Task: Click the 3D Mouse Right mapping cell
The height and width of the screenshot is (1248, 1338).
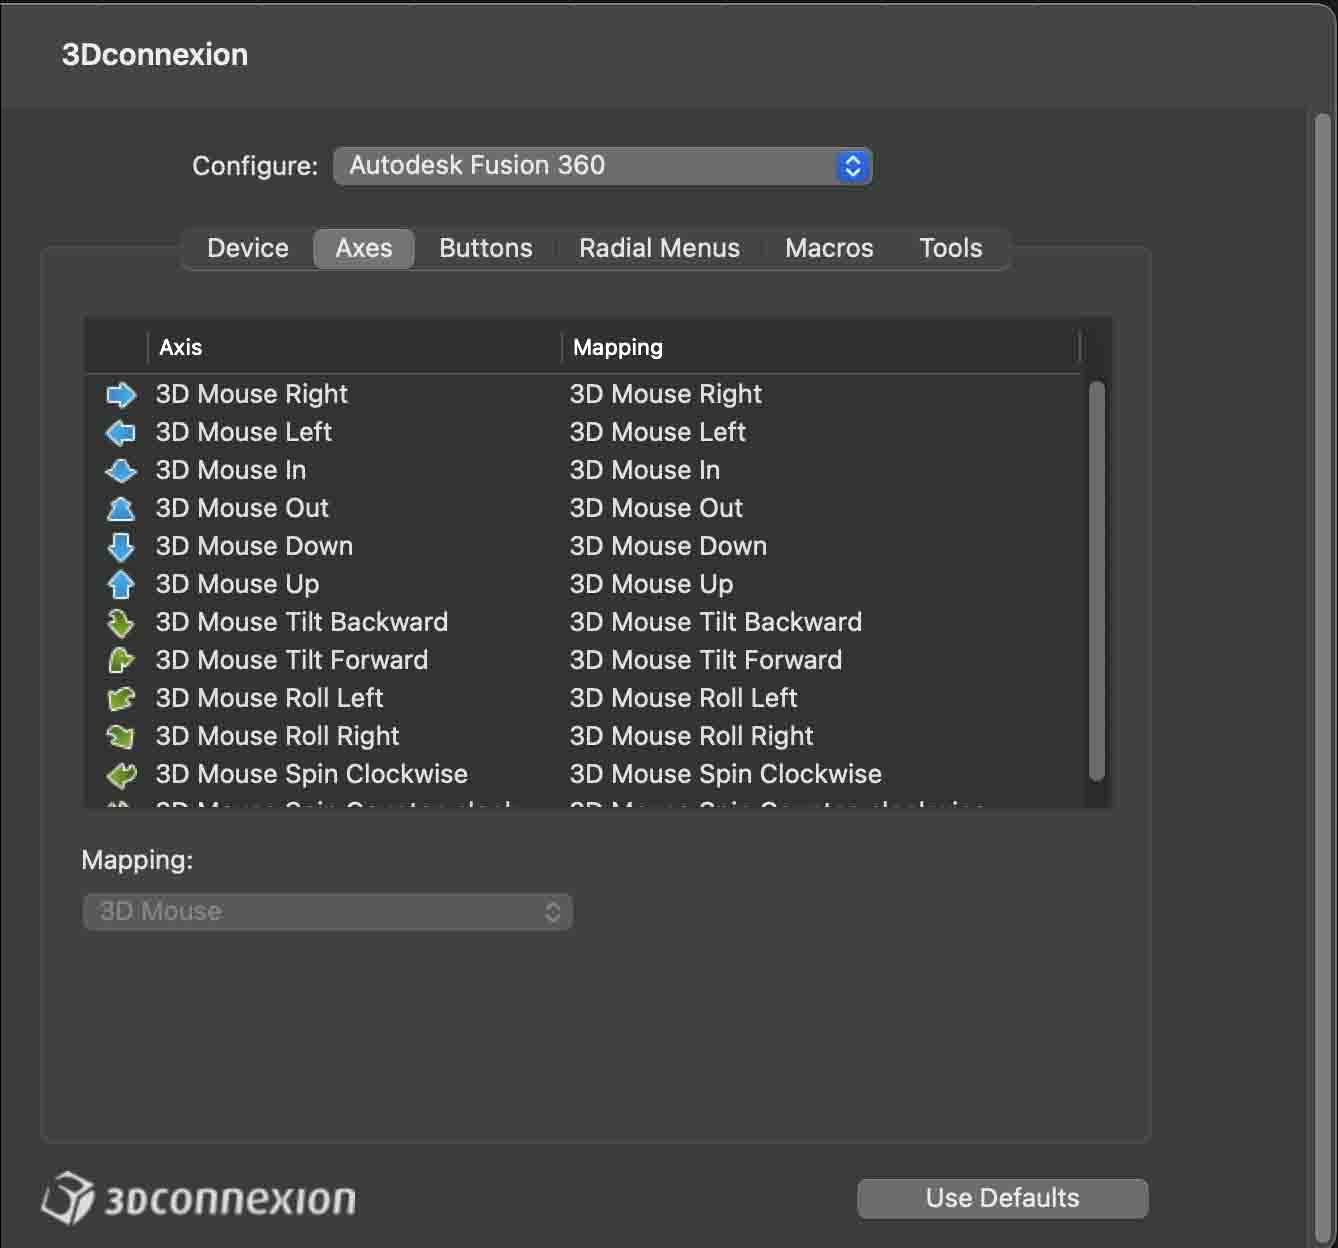Action: click(x=666, y=395)
